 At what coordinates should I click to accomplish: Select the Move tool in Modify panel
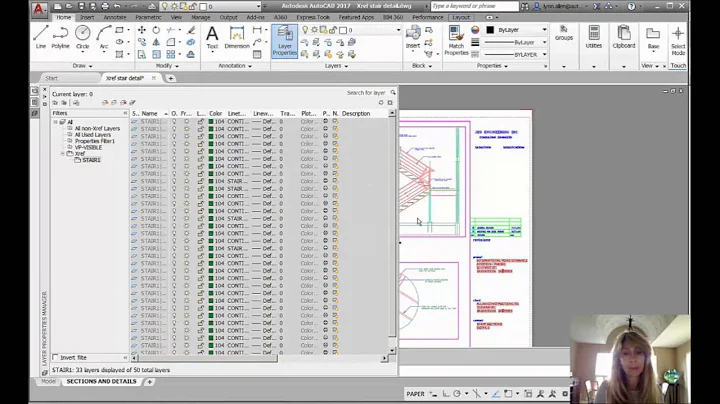click(142, 30)
